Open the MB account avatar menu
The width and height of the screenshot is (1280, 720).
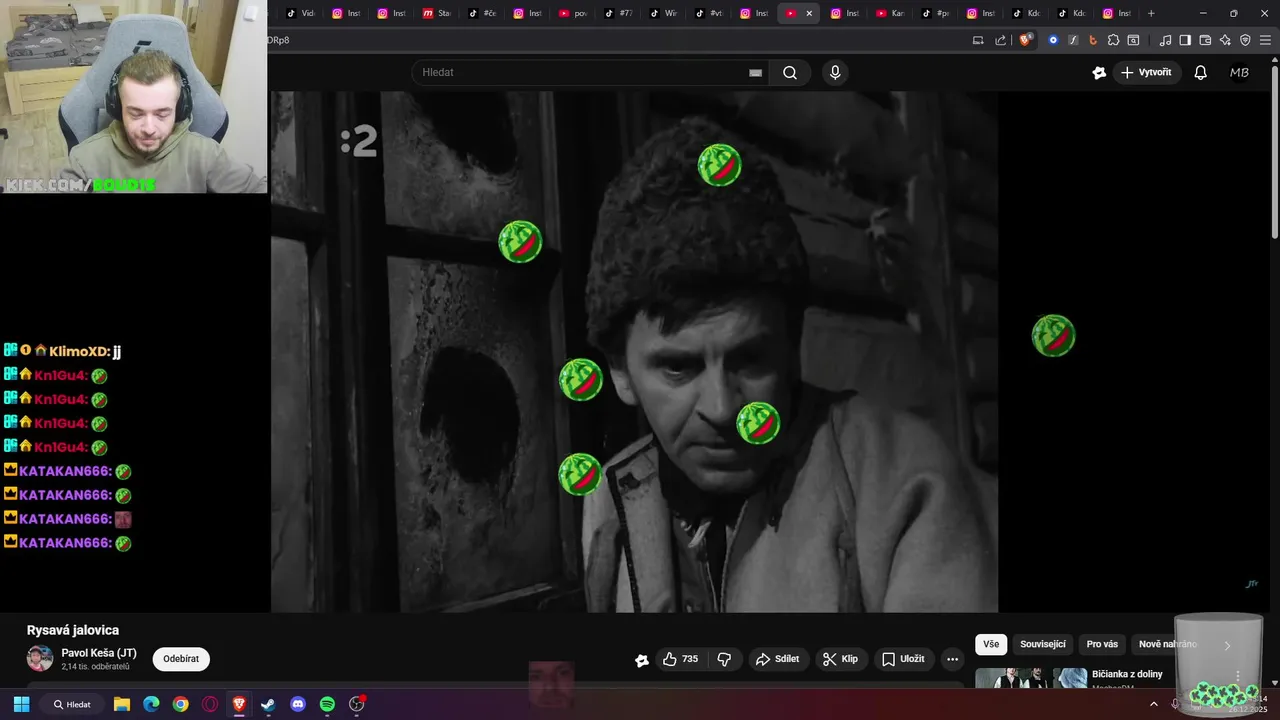point(1239,72)
